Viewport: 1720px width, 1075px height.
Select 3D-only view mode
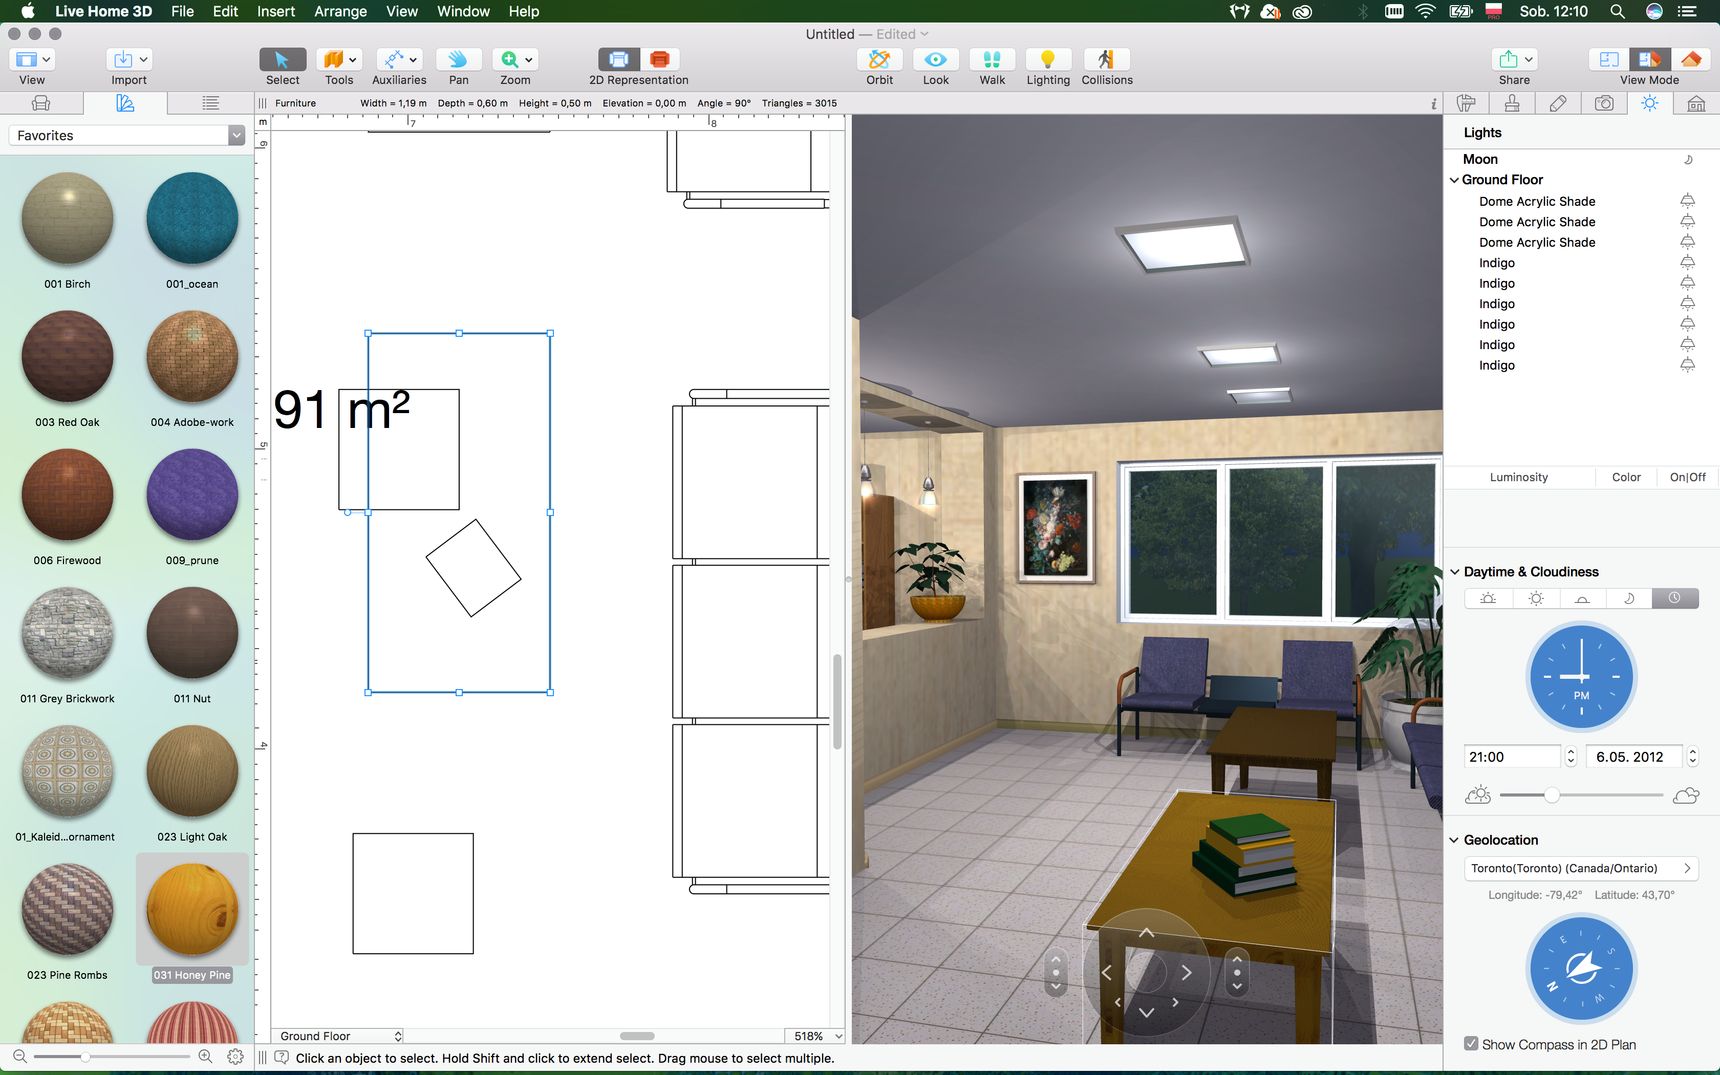tap(1690, 60)
